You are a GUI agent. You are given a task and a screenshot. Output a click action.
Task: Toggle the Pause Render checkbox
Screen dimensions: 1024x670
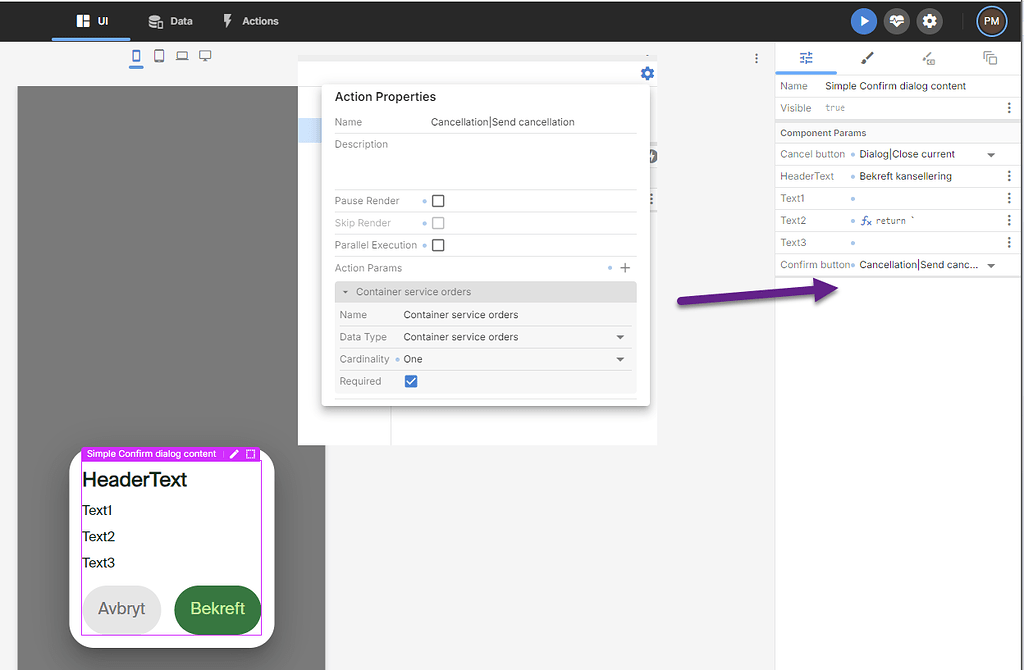[438, 201]
